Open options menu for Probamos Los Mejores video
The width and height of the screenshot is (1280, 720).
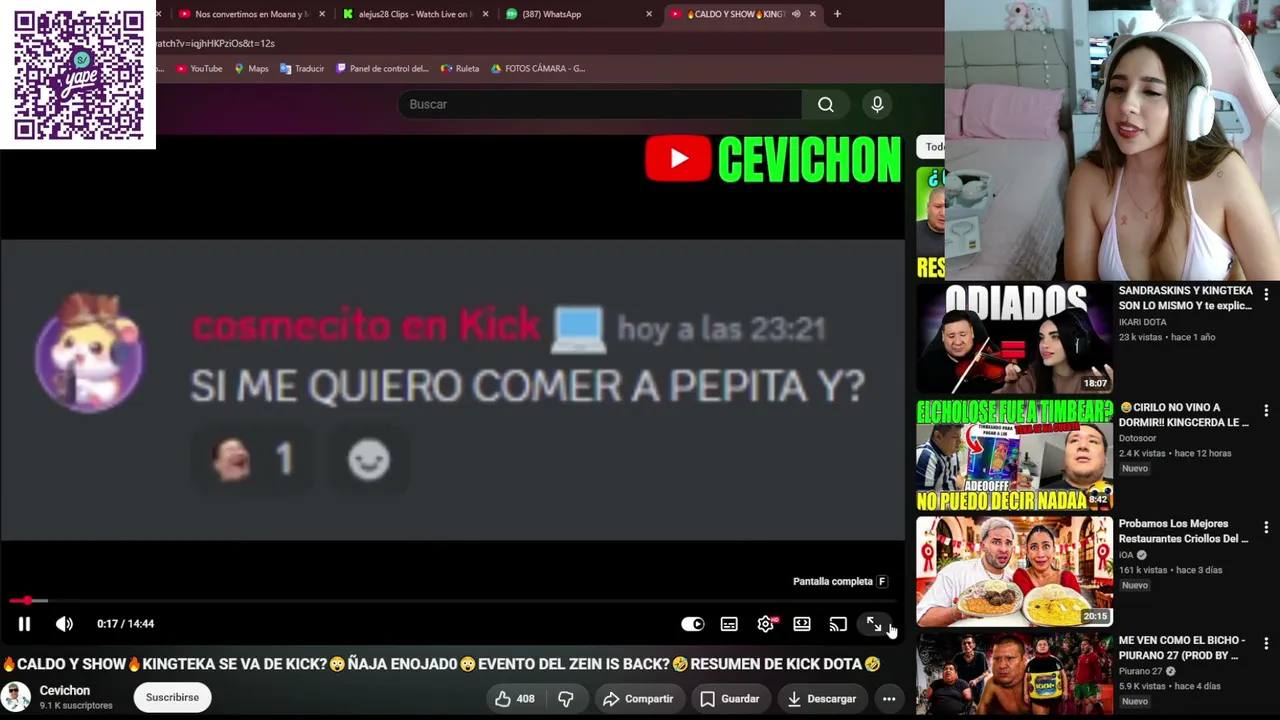(1266, 527)
